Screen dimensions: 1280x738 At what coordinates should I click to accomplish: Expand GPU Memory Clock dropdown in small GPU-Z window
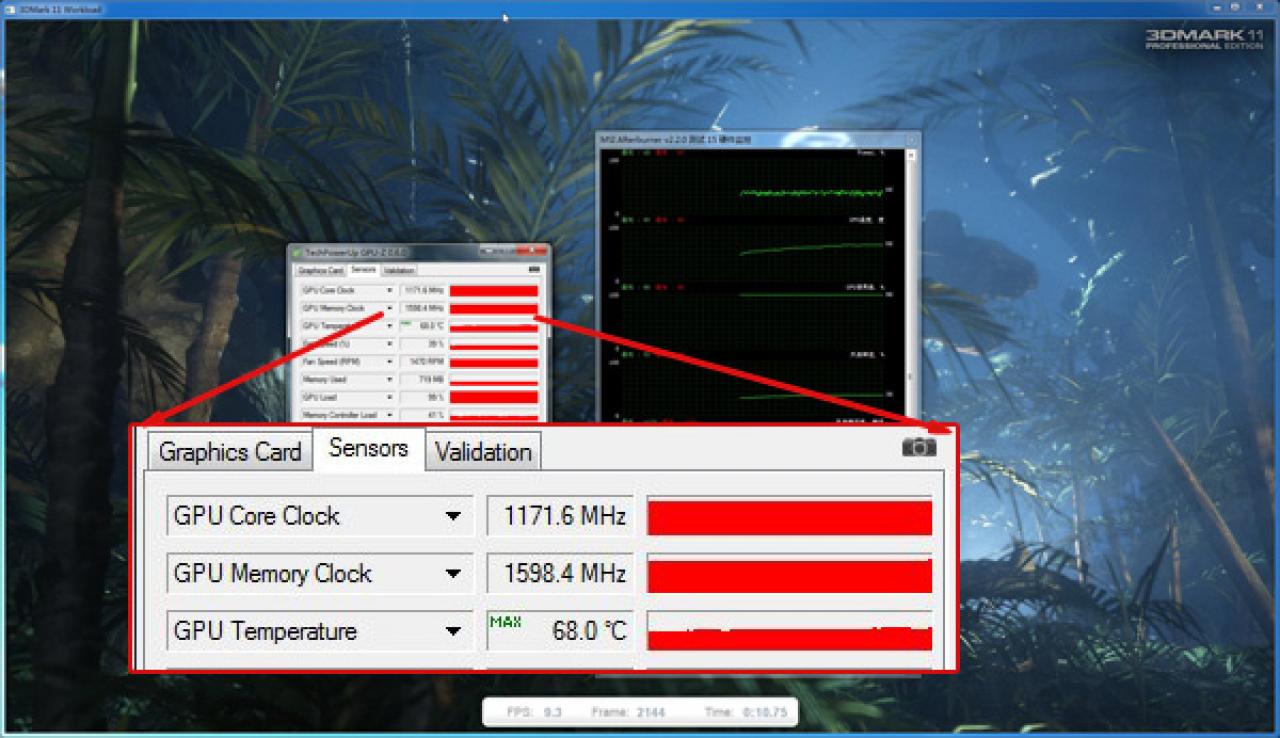[390, 308]
